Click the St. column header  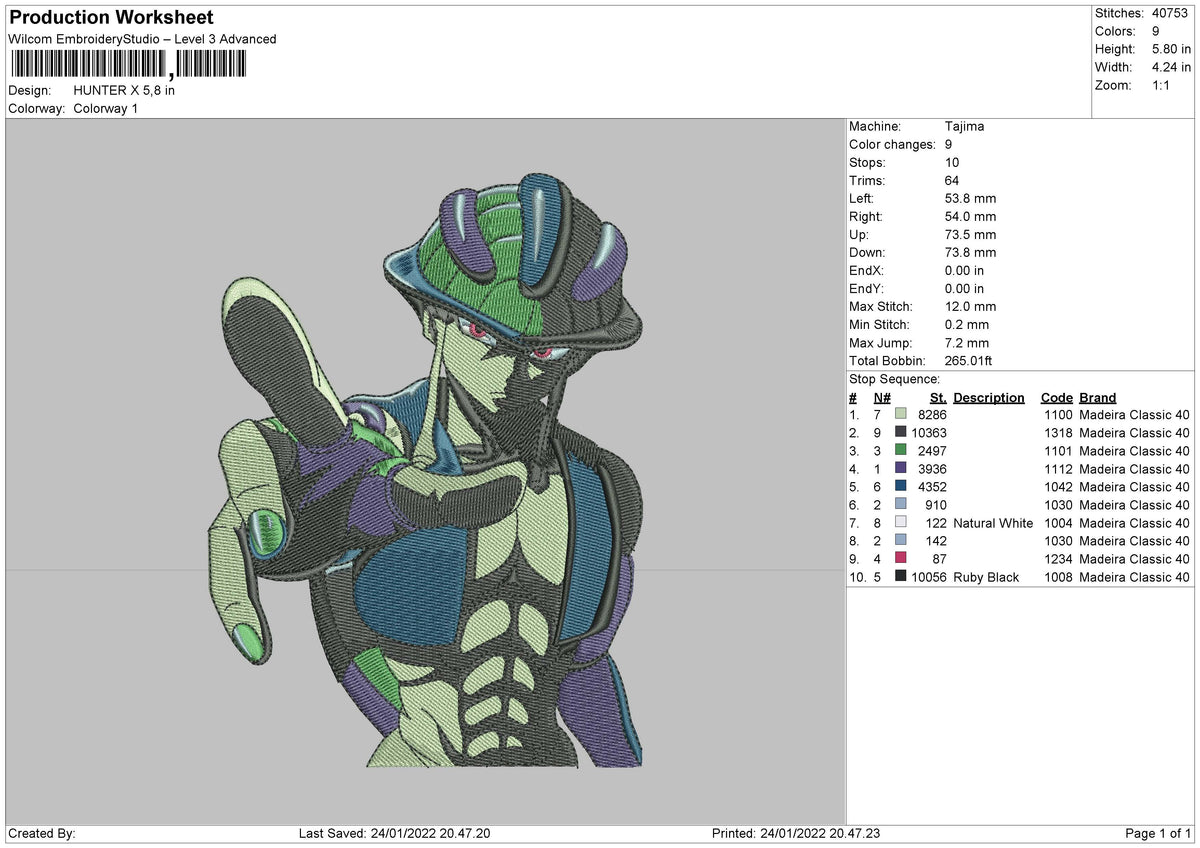click(938, 397)
